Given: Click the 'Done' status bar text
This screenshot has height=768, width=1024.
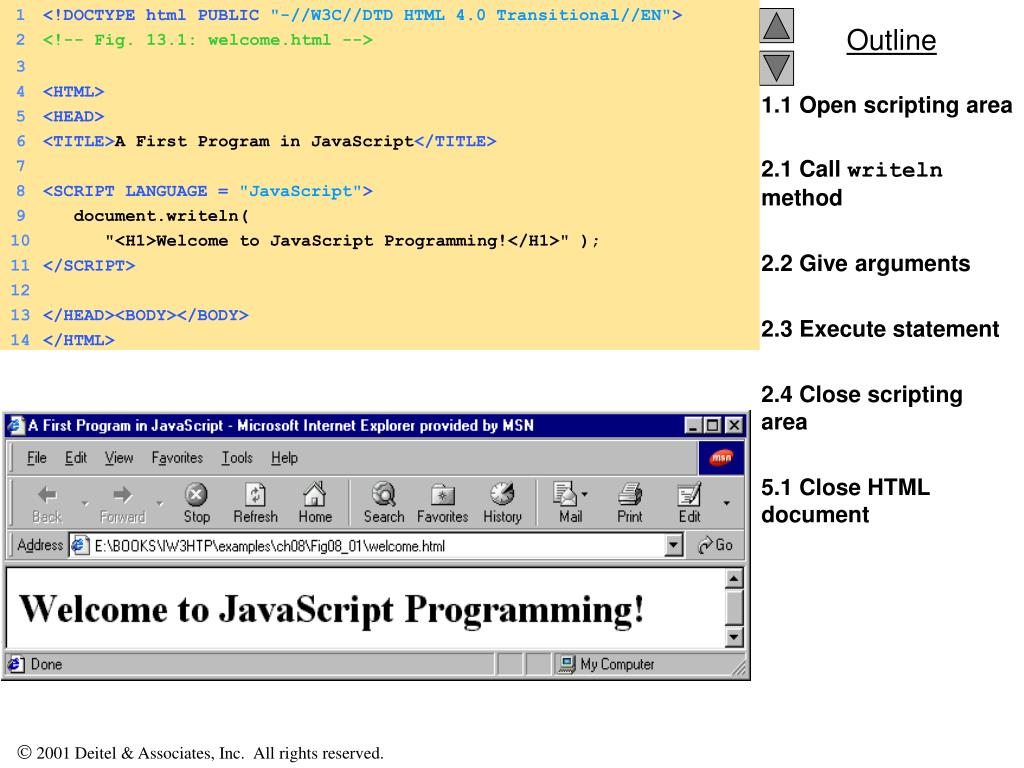Looking at the screenshot, I should click(x=46, y=664).
